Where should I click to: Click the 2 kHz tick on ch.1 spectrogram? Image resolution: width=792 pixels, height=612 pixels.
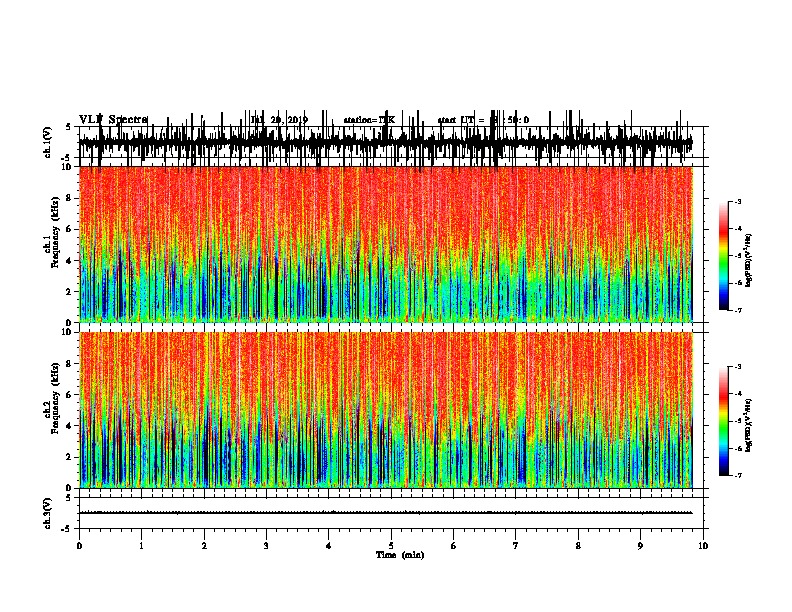pos(70,291)
